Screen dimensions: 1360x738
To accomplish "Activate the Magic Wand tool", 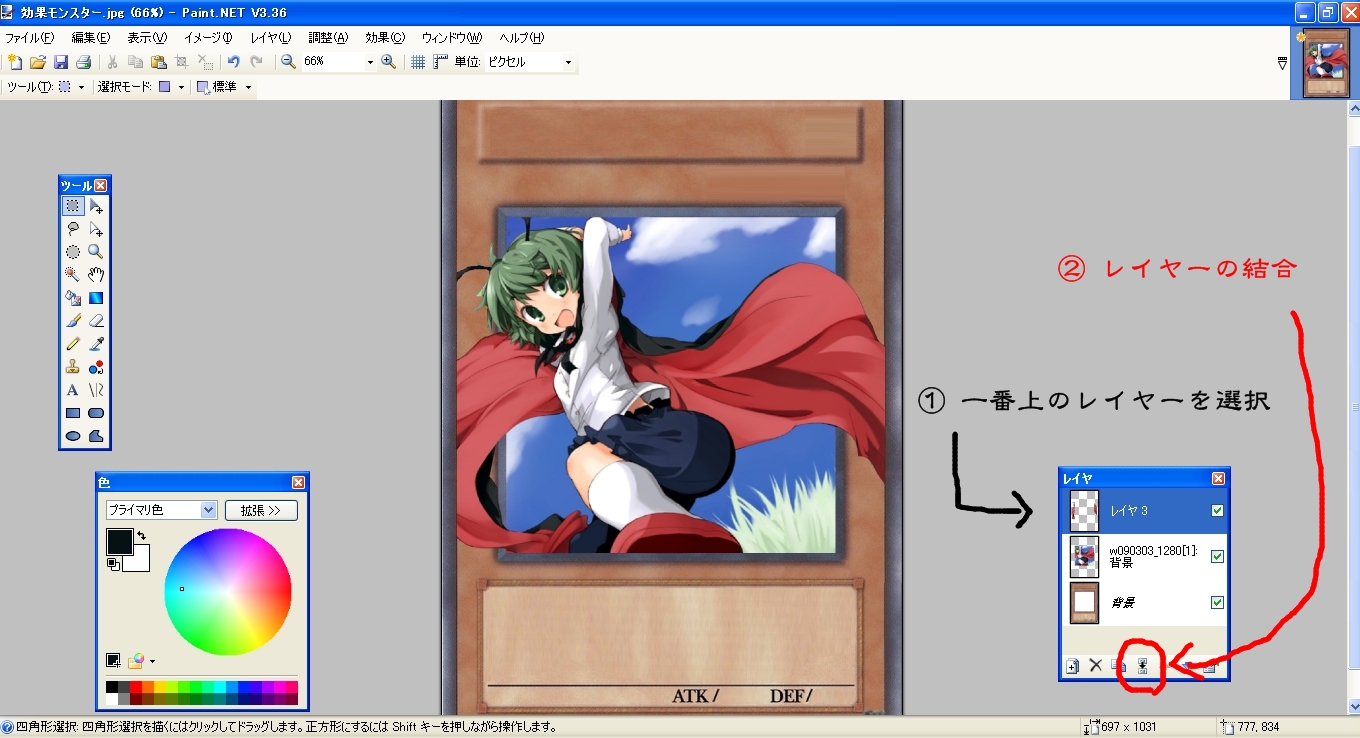I will click(73, 275).
